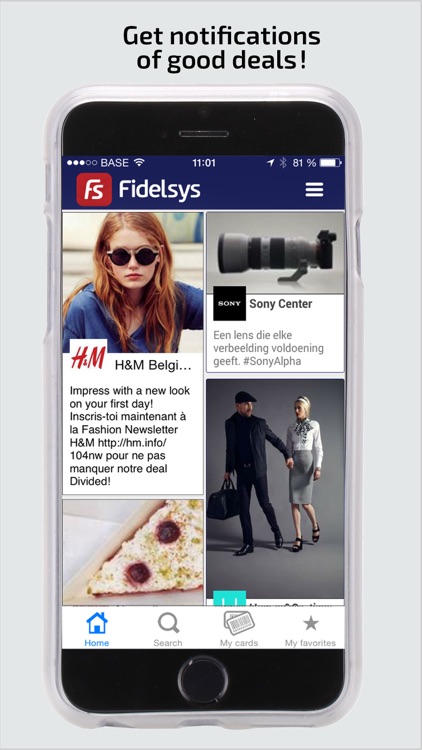Open the Sony Center store name
This screenshot has height=750, width=422.
(x=281, y=304)
